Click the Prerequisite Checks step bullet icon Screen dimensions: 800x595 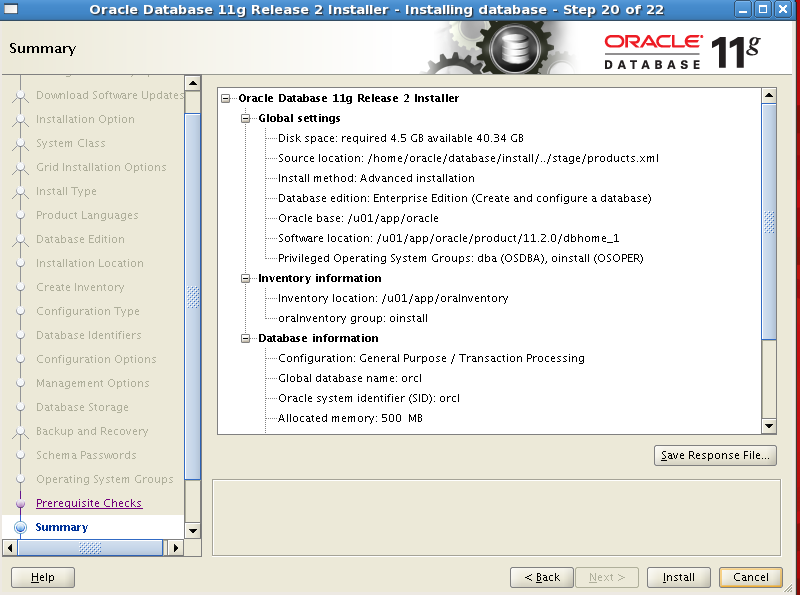20,504
